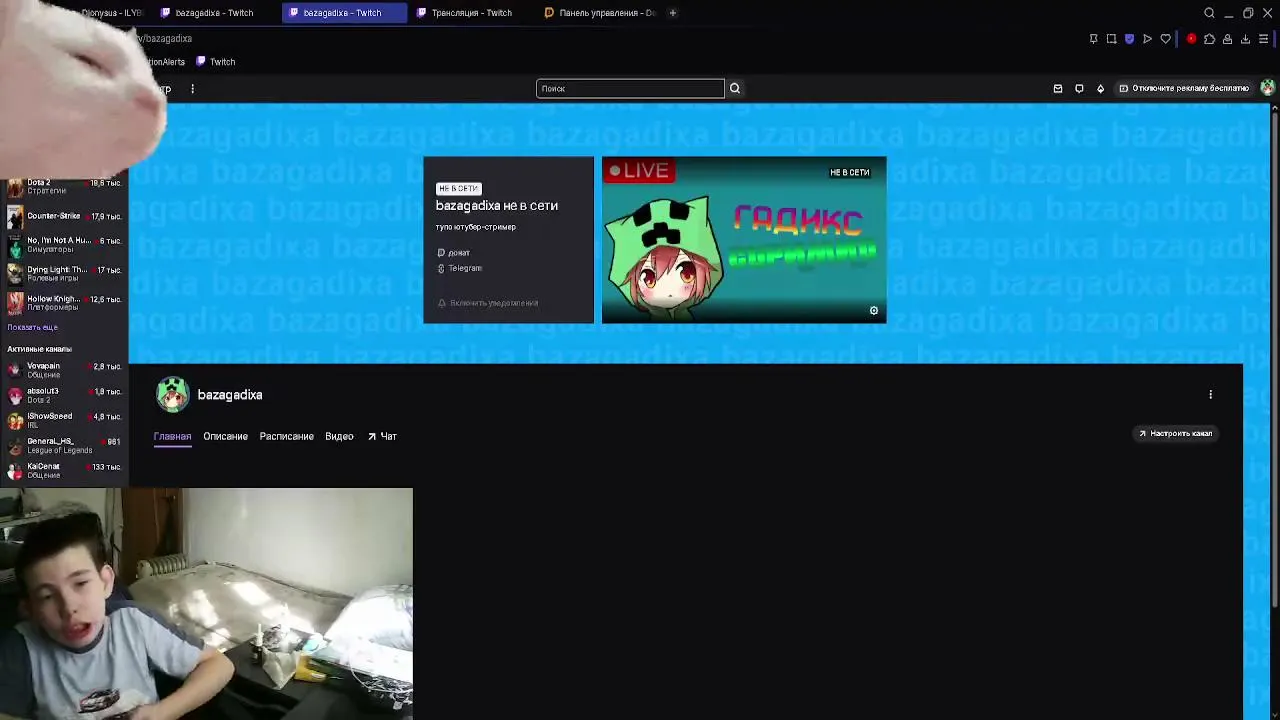Open the донат link on channel card

pyautogui.click(x=453, y=253)
